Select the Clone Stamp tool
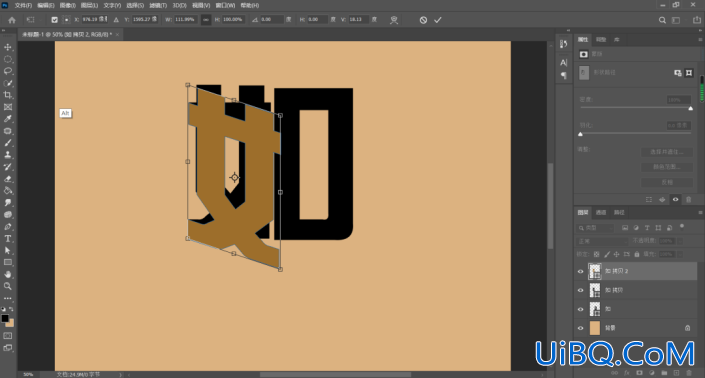Image resolution: width=705 pixels, height=378 pixels. coord(8,155)
